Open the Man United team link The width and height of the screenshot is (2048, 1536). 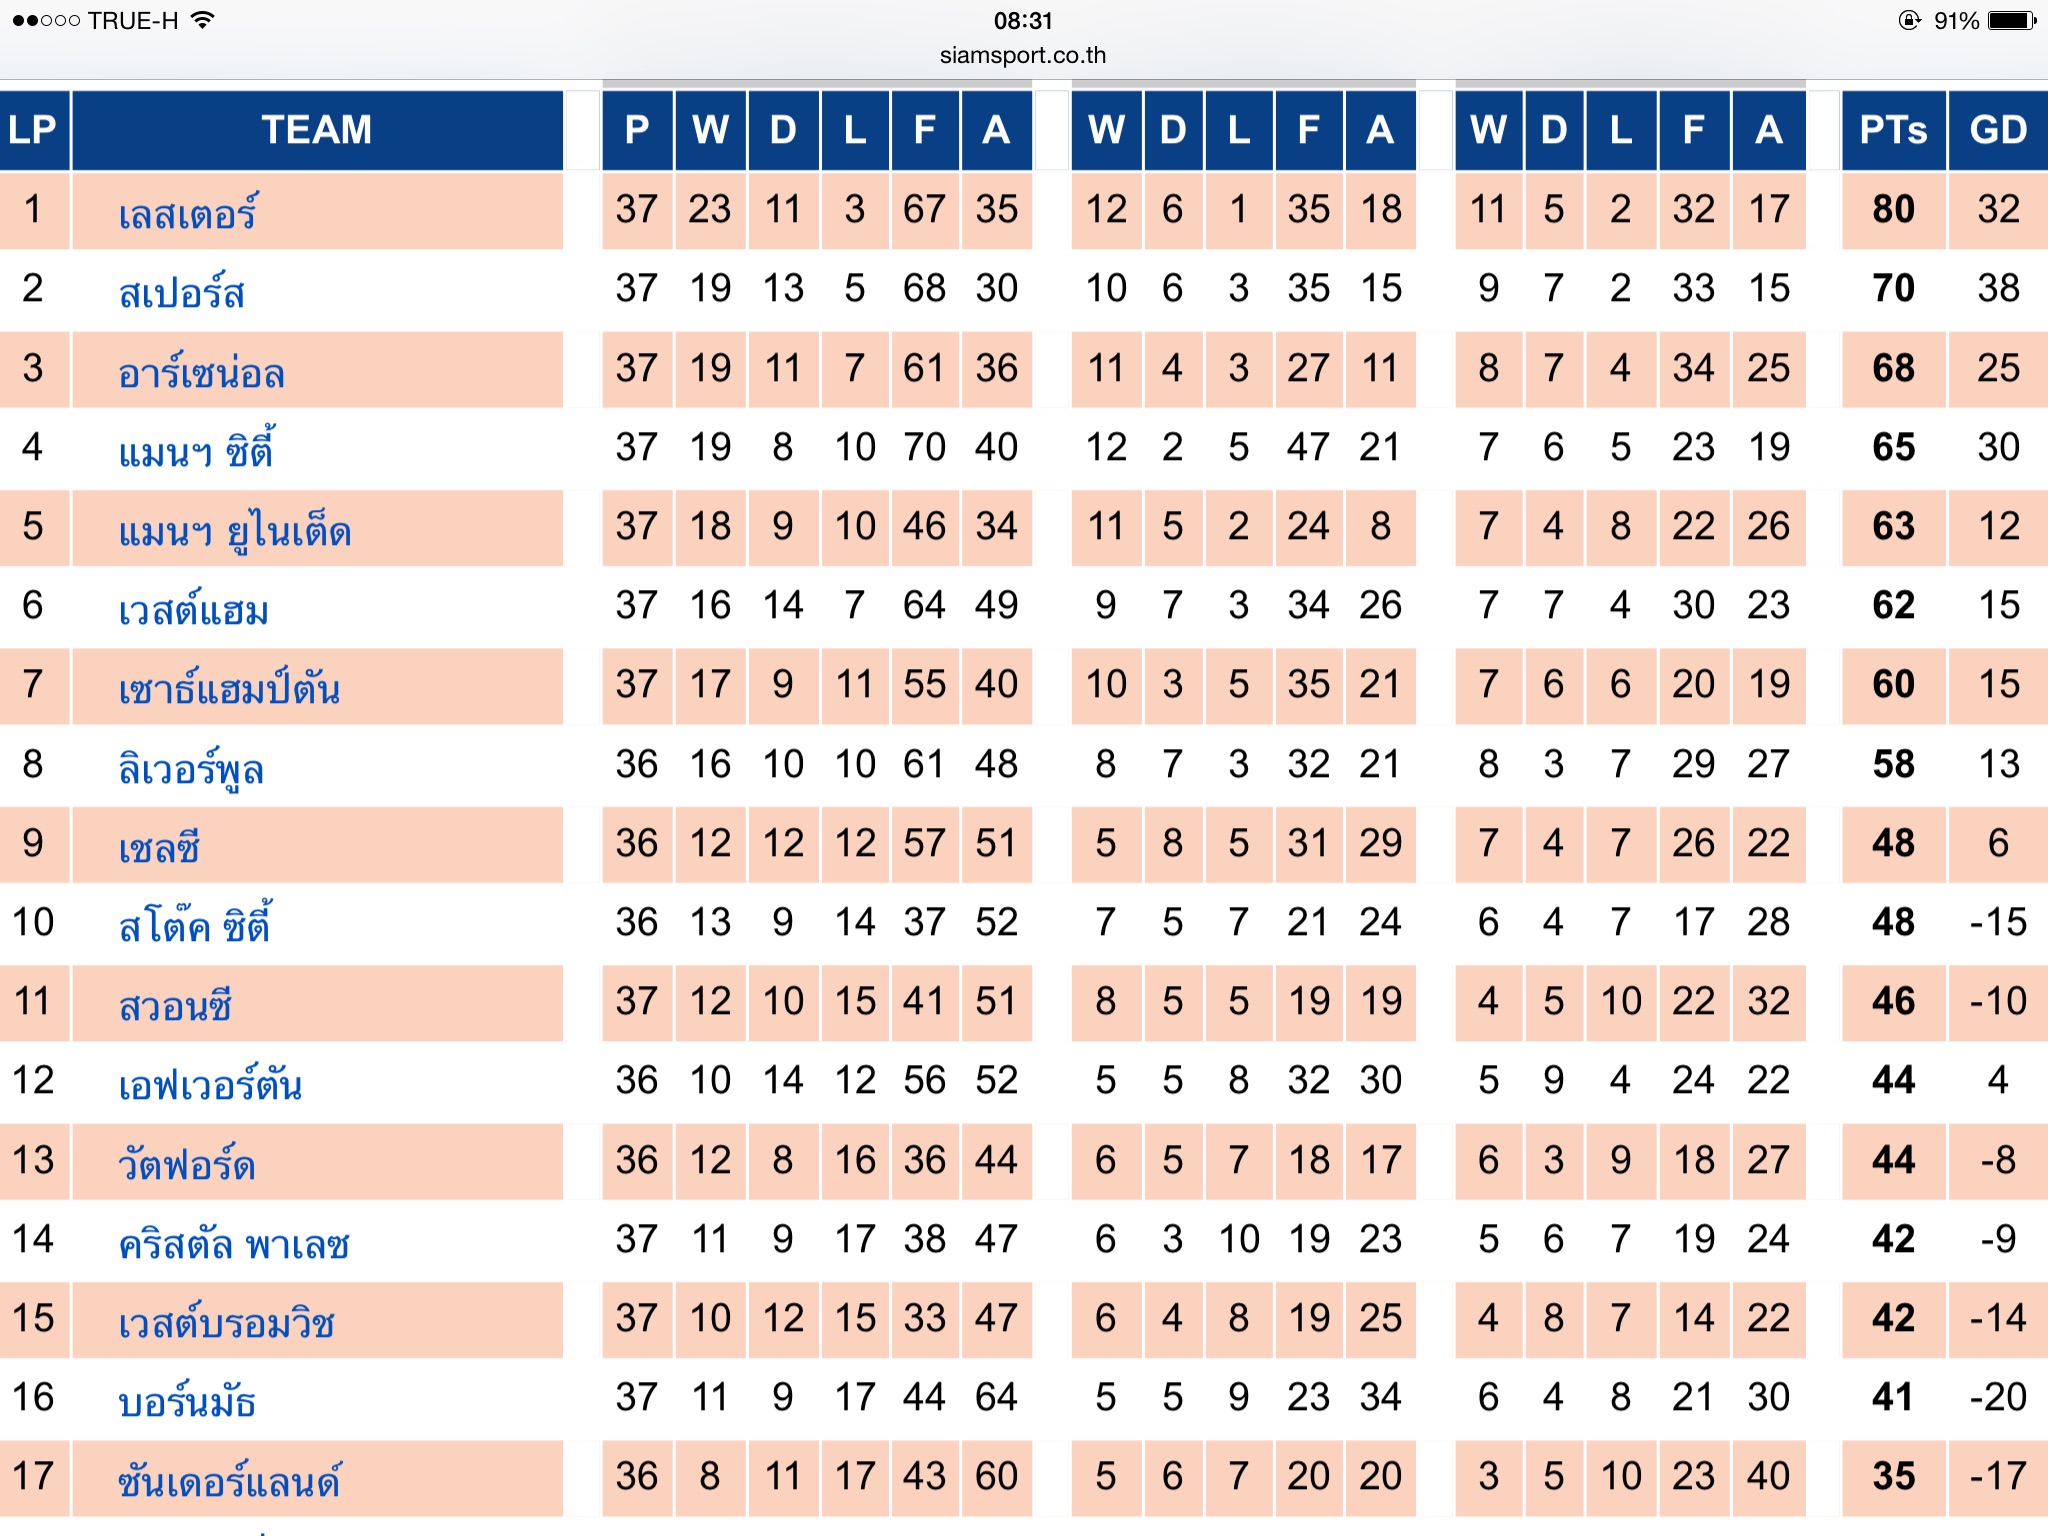coord(235,530)
